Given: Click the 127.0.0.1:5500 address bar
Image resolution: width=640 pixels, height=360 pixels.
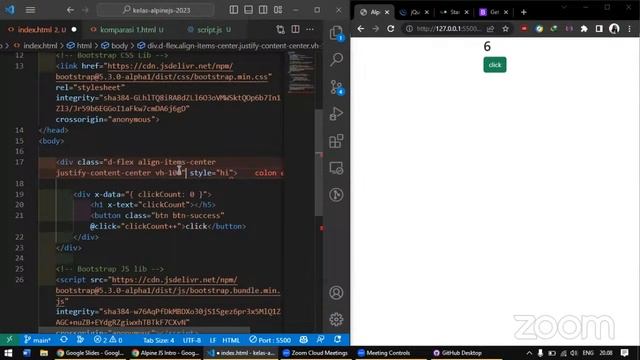Looking at the screenshot, I should [x=449, y=29].
